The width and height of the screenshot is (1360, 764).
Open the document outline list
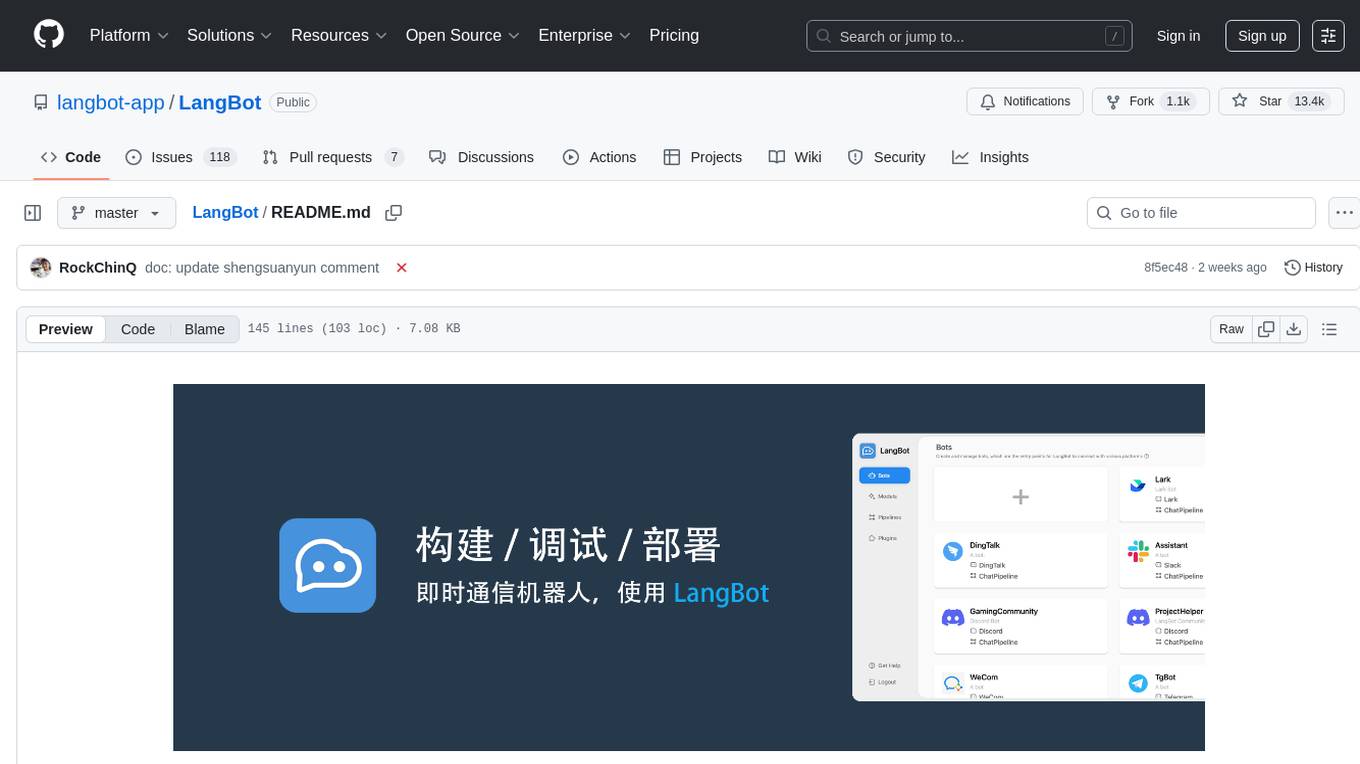tap(1329, 329)
